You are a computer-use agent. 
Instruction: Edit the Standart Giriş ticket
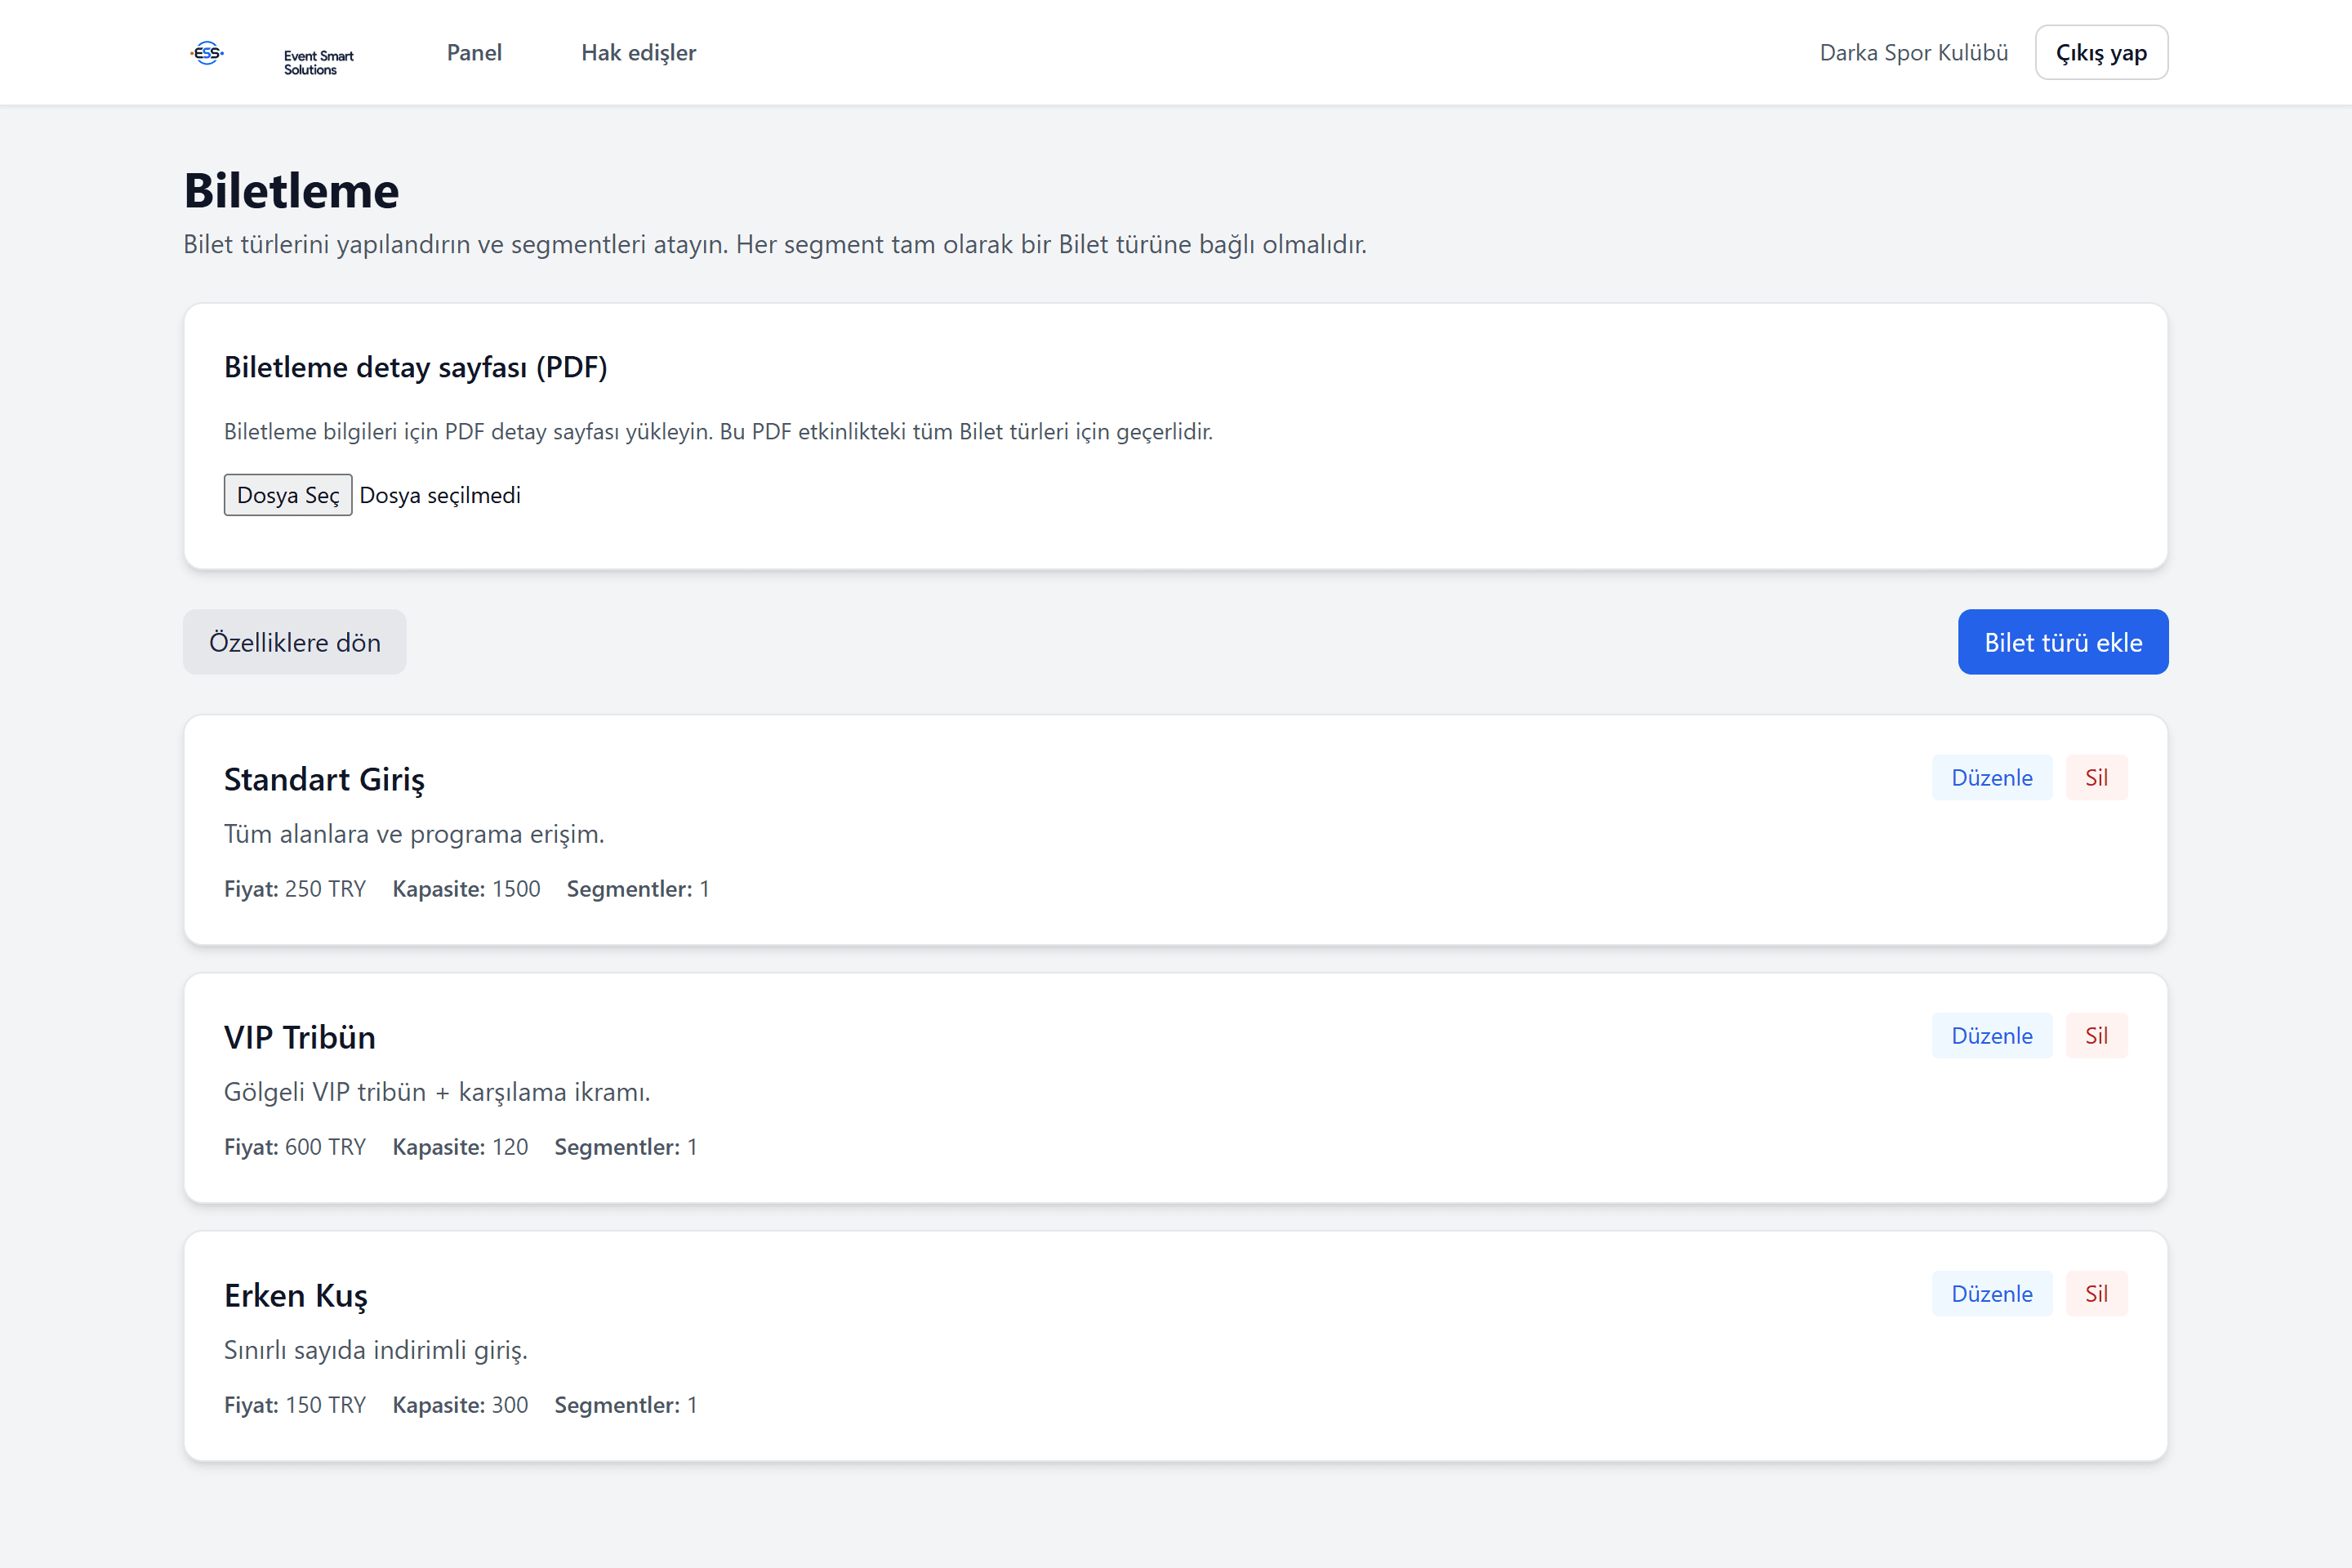[1991, 777]
